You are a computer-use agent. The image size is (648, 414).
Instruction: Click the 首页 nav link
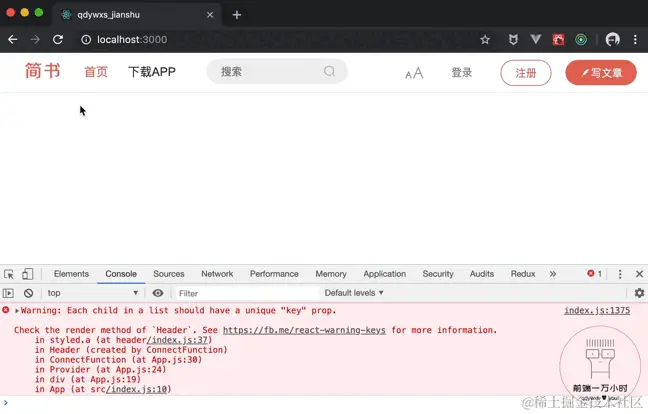(96, 72)
